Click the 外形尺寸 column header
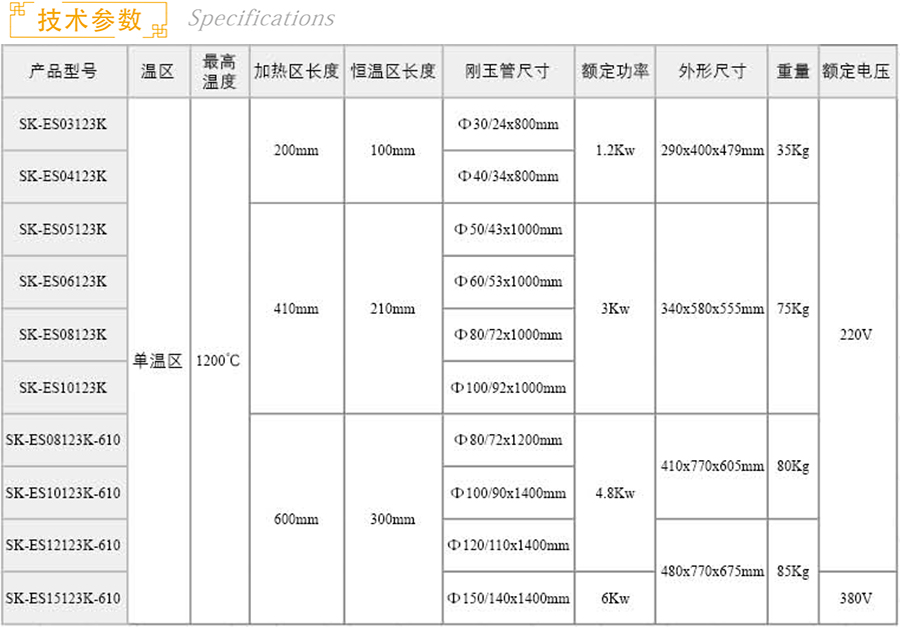900x627 pixels. click(x=711, y=71)
